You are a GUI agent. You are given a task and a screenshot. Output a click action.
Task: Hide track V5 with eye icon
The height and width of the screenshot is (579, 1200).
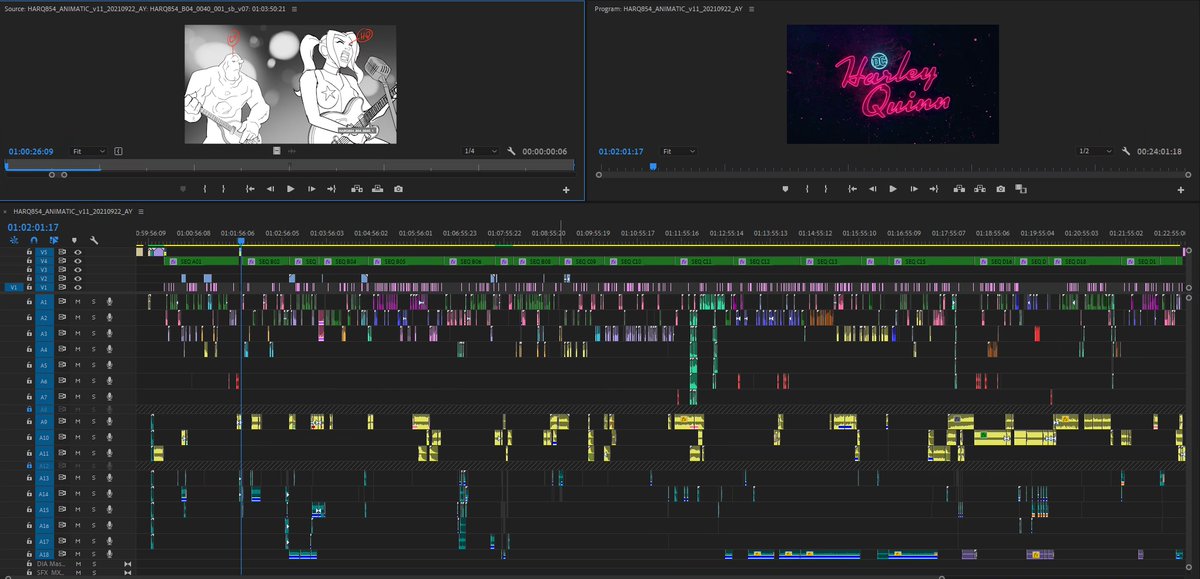(77, 253)
